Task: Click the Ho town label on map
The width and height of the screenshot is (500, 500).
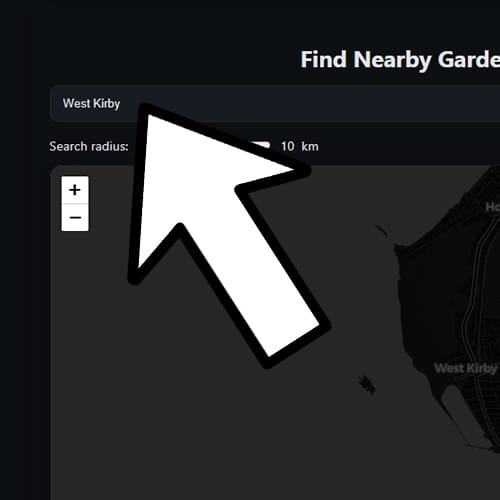Action: click(493, 207)
